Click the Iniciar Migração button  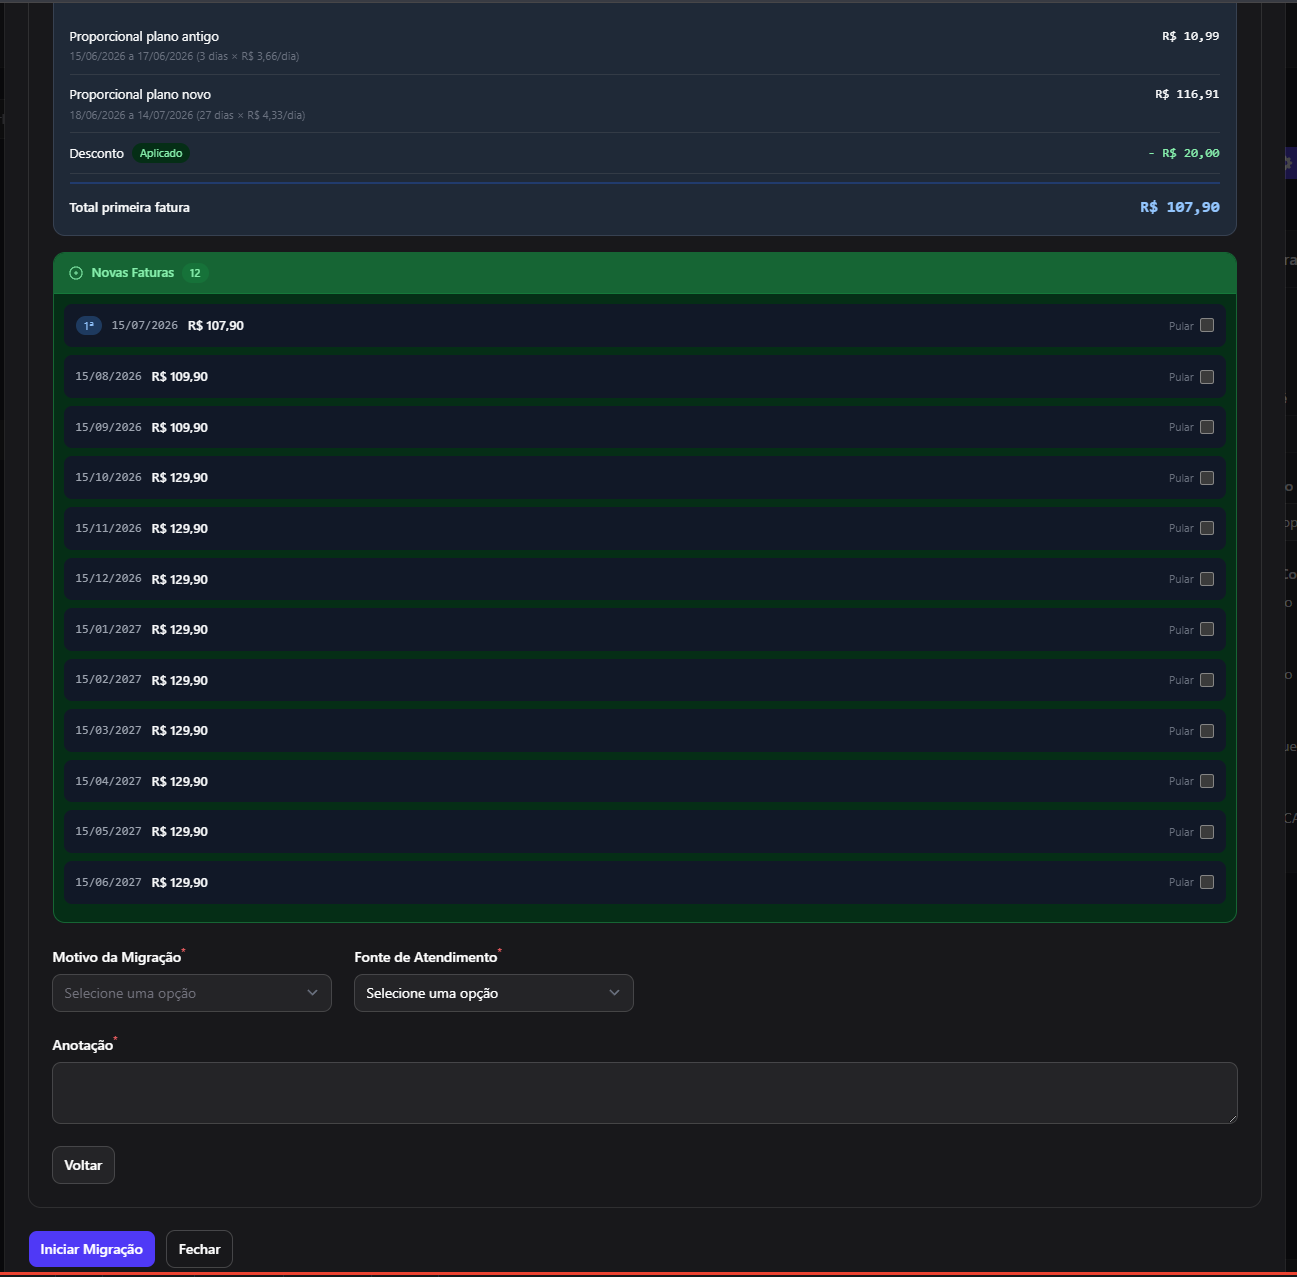coord(92,1249)
